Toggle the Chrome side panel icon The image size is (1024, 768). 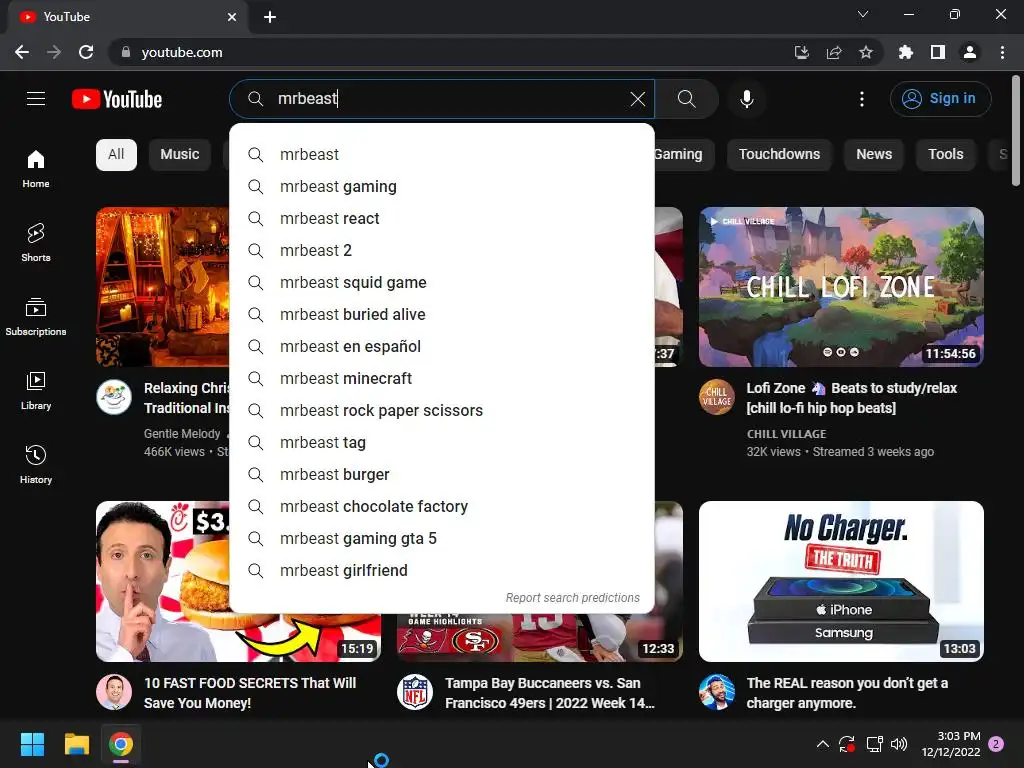[937, 52]
